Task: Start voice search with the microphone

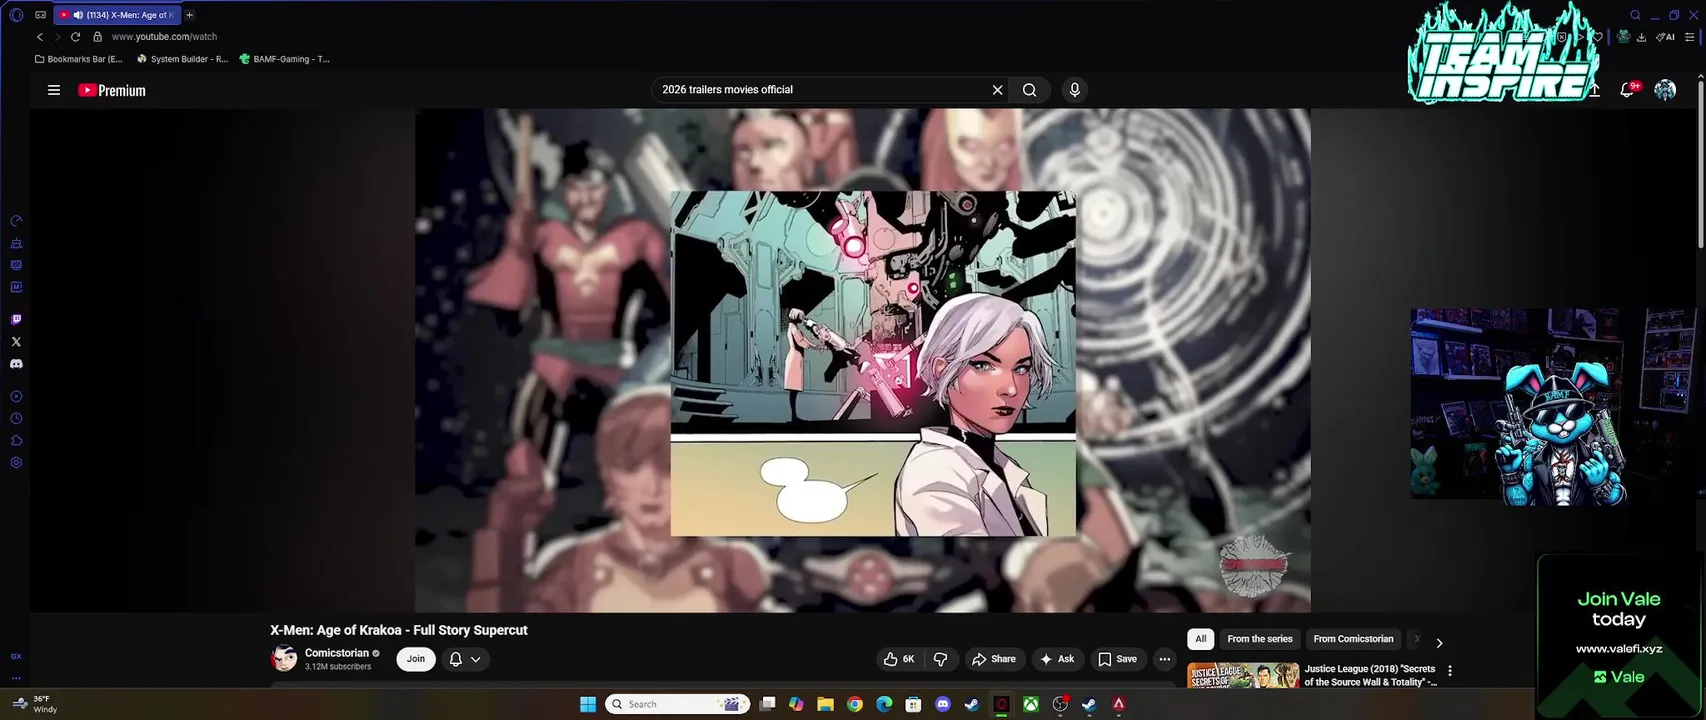Action: click(x=1075, y=90)
